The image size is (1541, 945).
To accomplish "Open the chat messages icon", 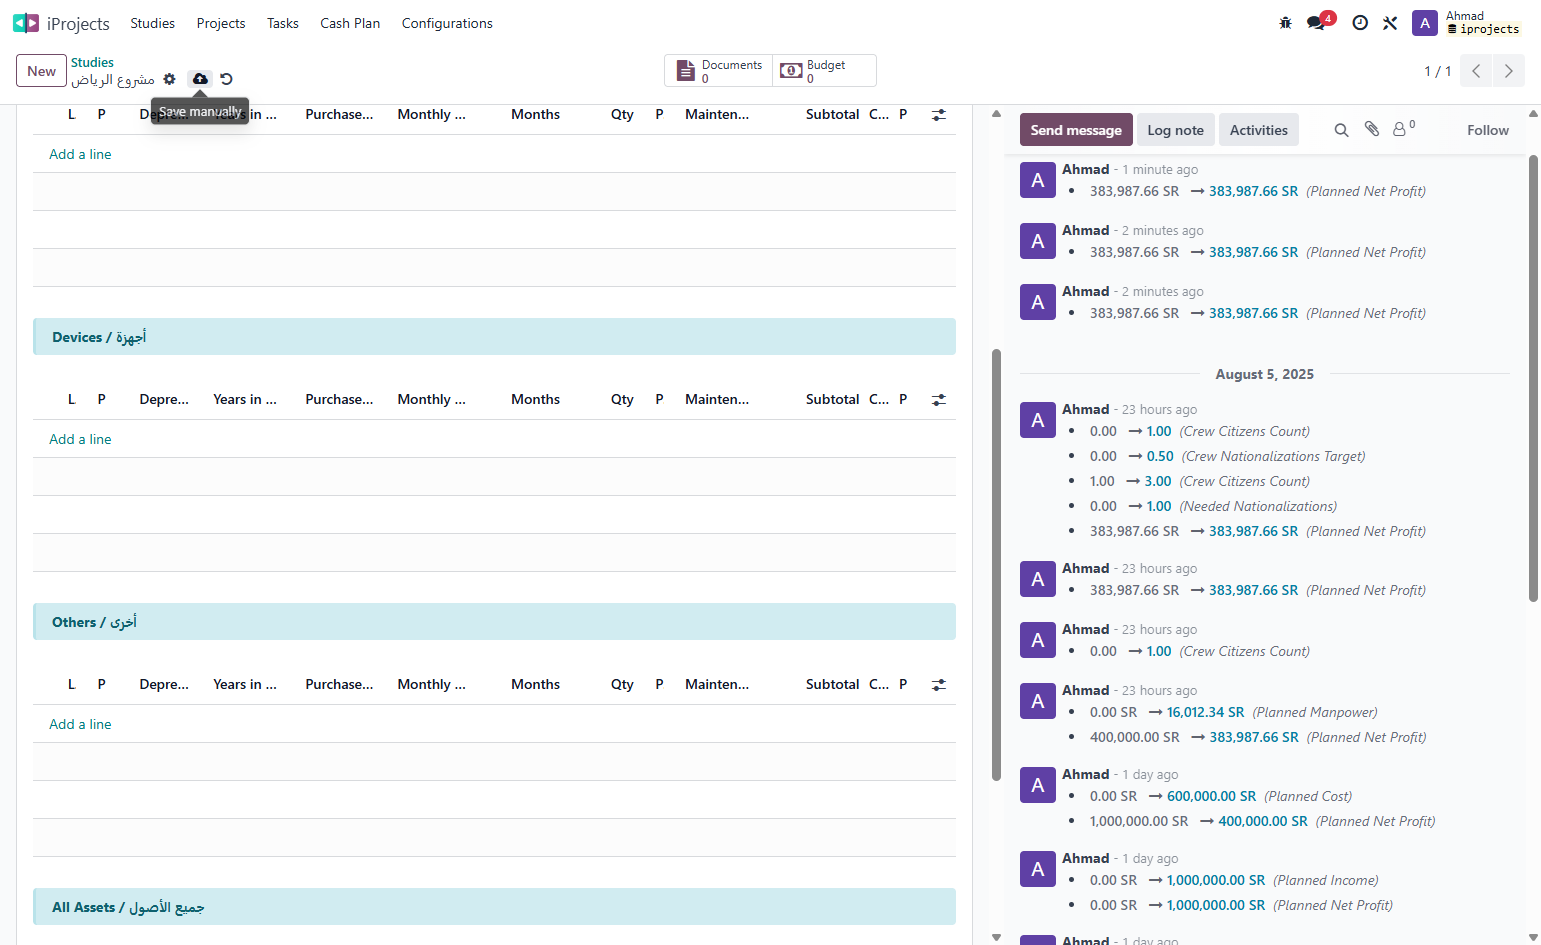I will pos(1316,23).
